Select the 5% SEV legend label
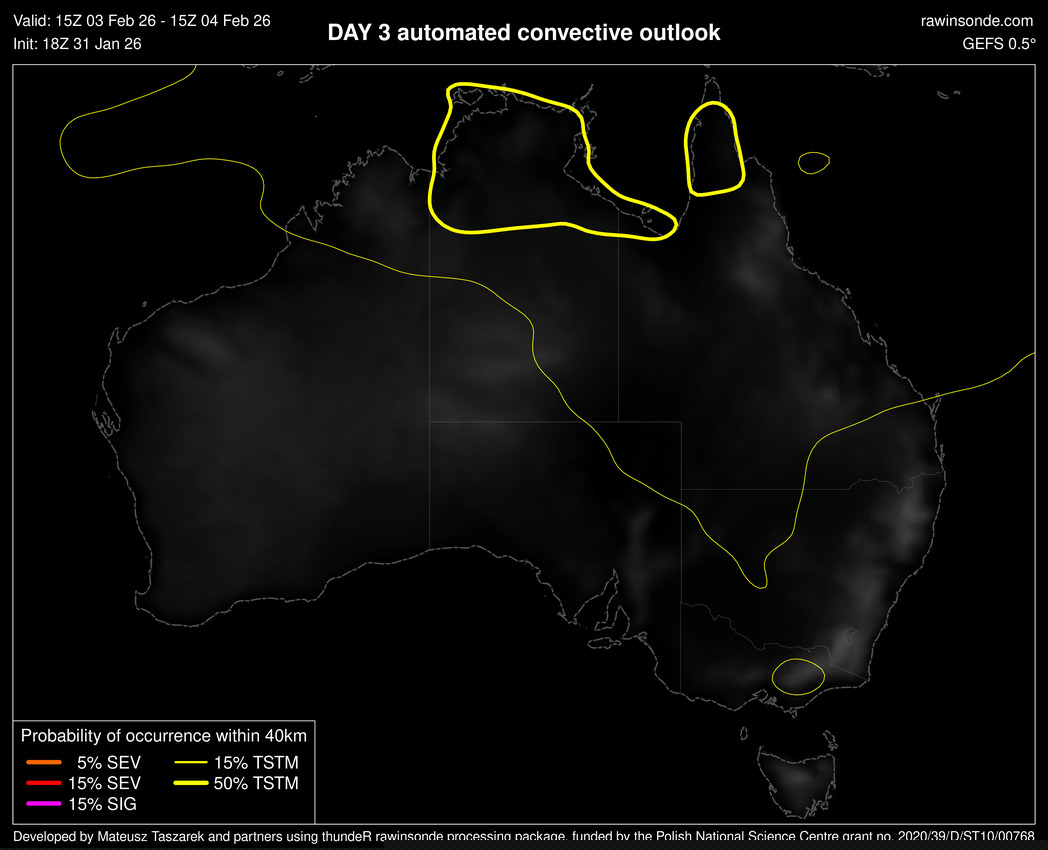This screenshot has height=850, width=1048. pos(108,762)
